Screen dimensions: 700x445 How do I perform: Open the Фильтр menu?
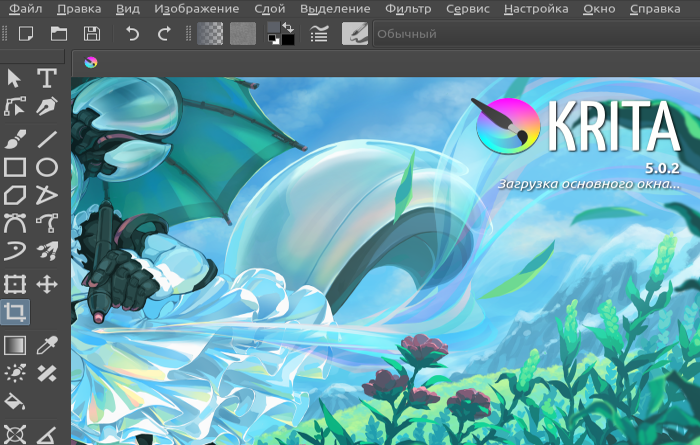(x=408, y=9)
